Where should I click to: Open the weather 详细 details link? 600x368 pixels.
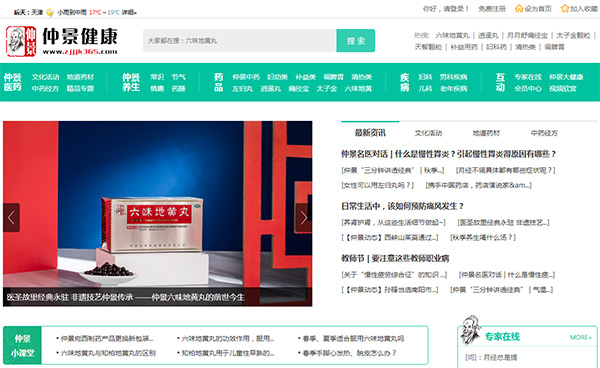coord(129,13)
